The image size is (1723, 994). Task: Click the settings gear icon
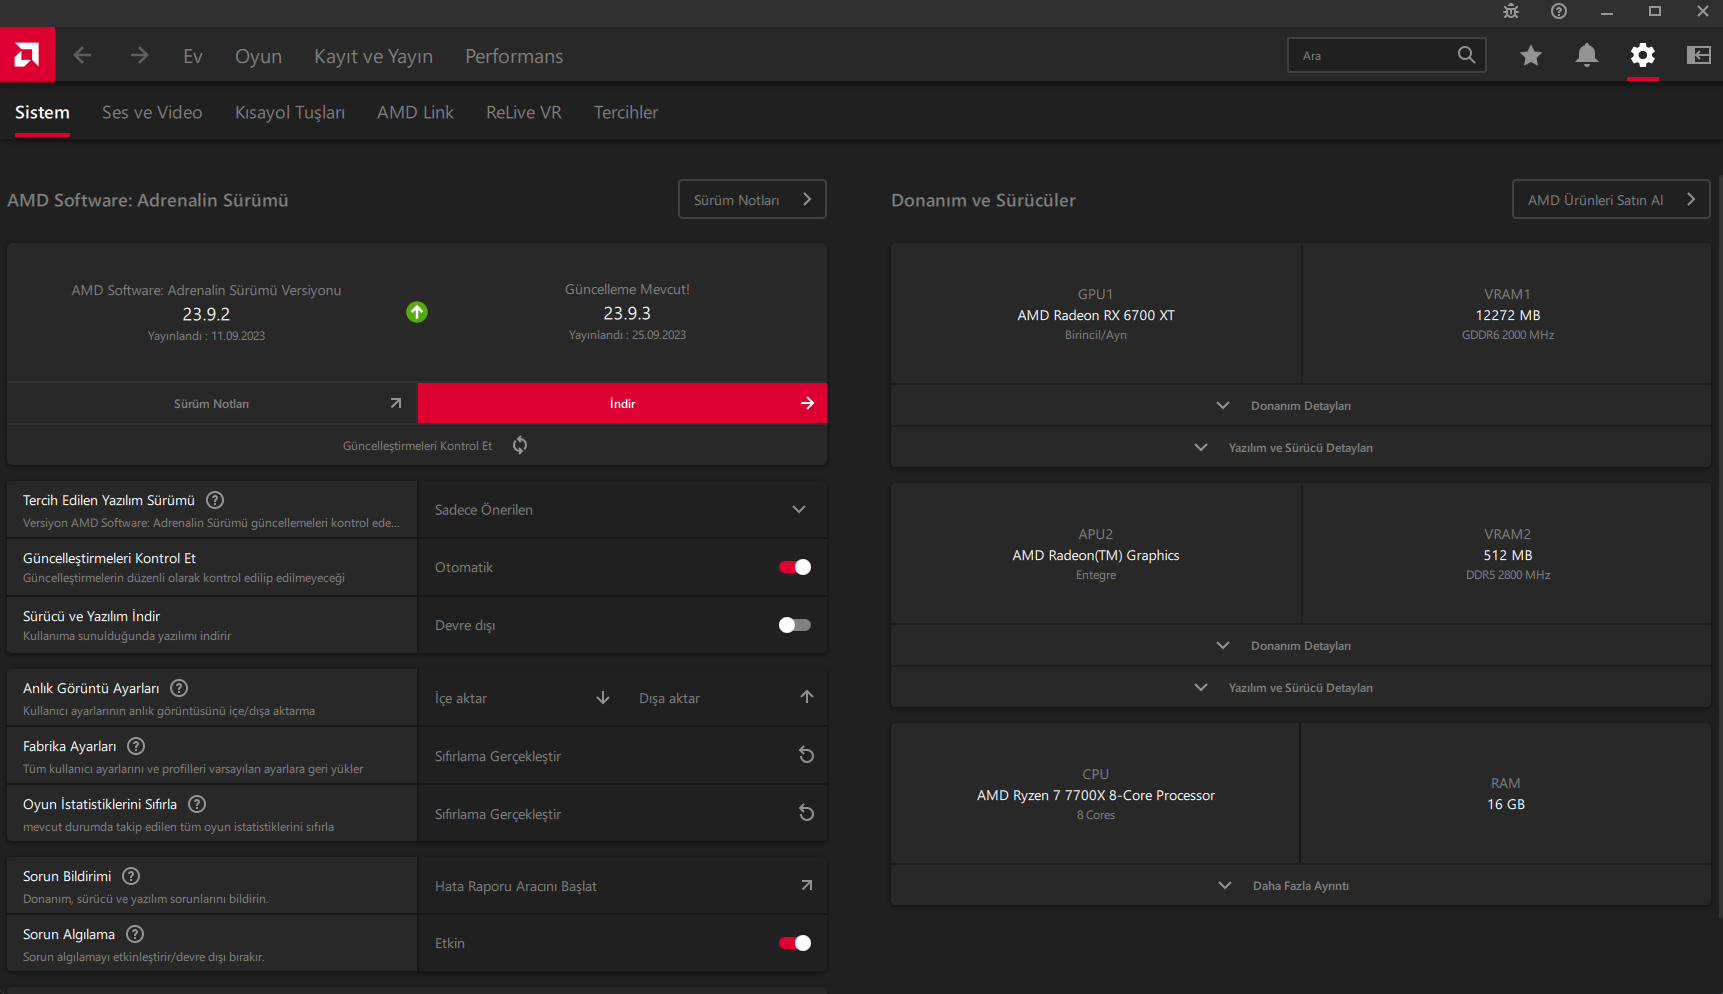[x=1642, y=56]
